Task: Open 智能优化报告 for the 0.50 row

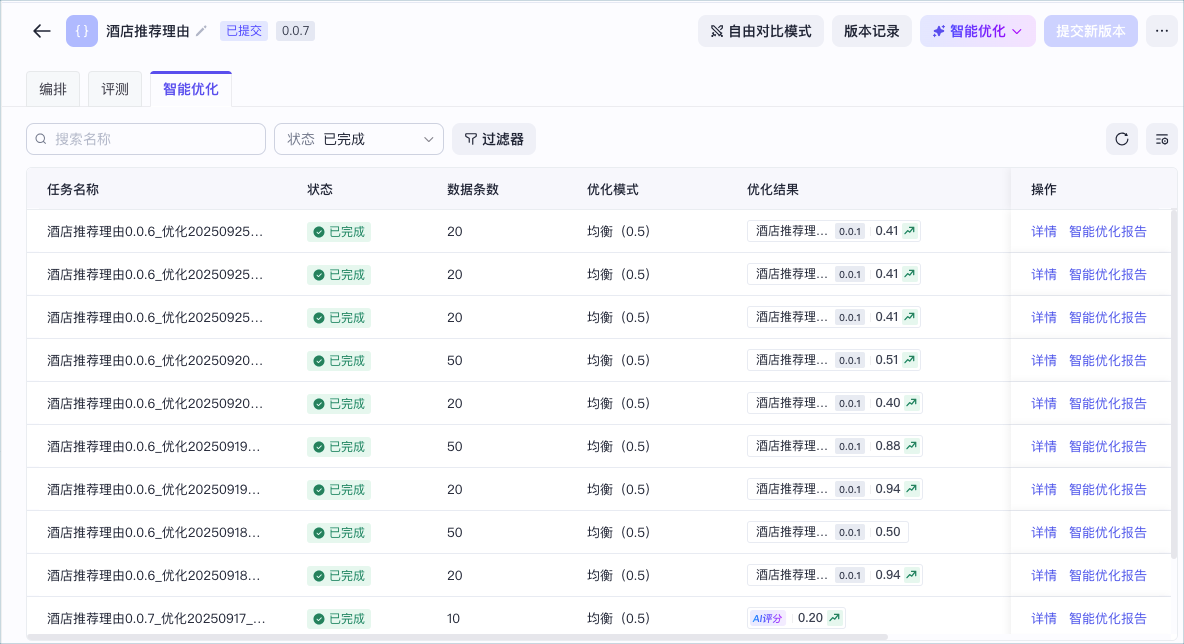Action: [x=1108, y=532]
